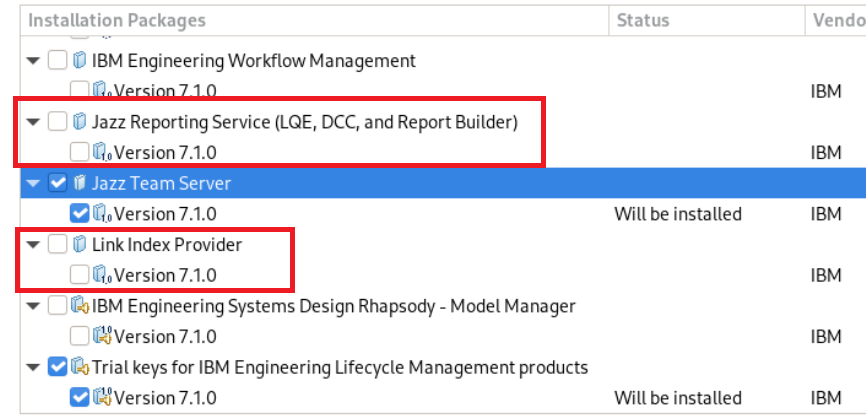Click the Rhapsody Model Manager package icon

pyautogui.click(x=80, y=305)
